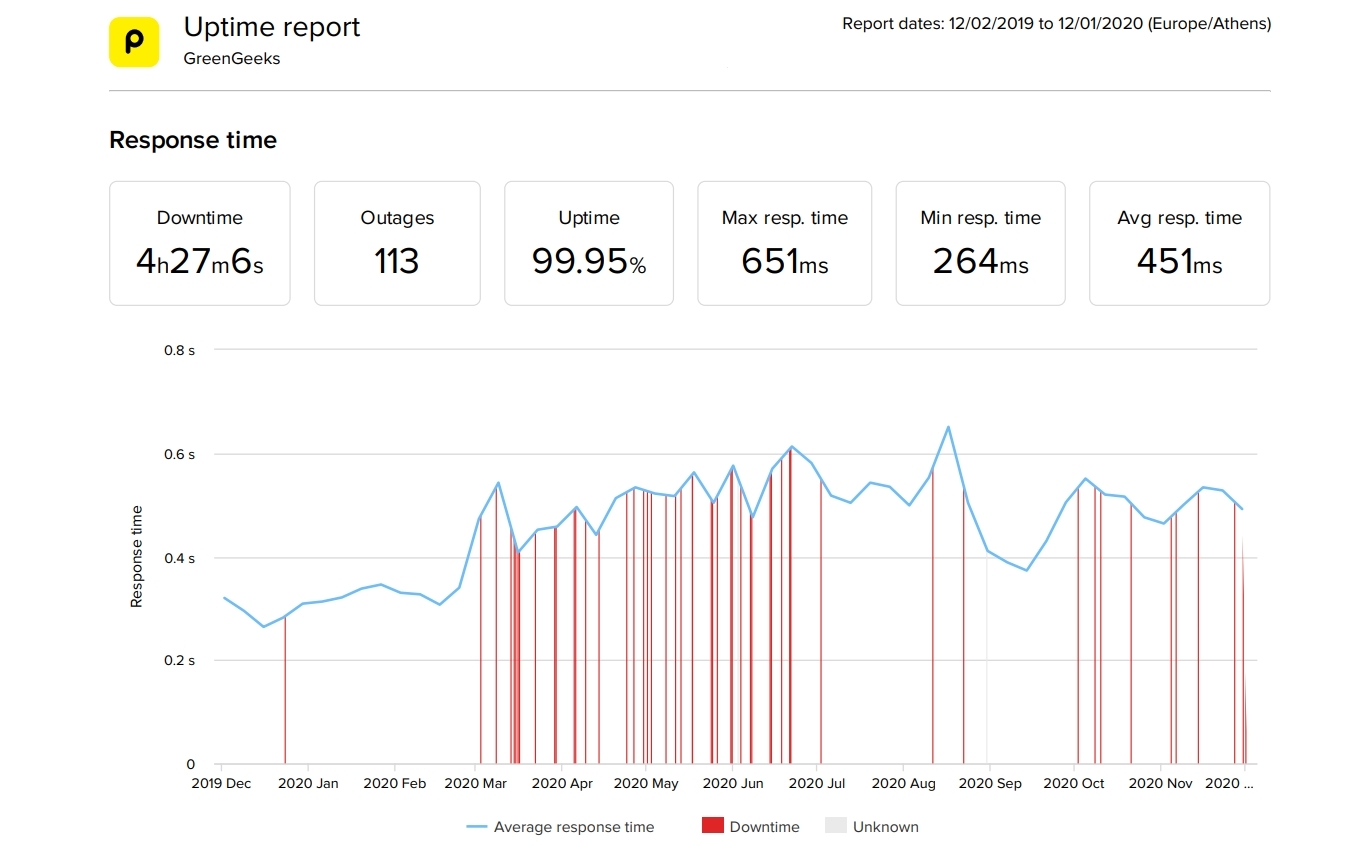Select the GreenGeeks site name
Viewport: 1364px width, 850px height.
pos(232,58)
